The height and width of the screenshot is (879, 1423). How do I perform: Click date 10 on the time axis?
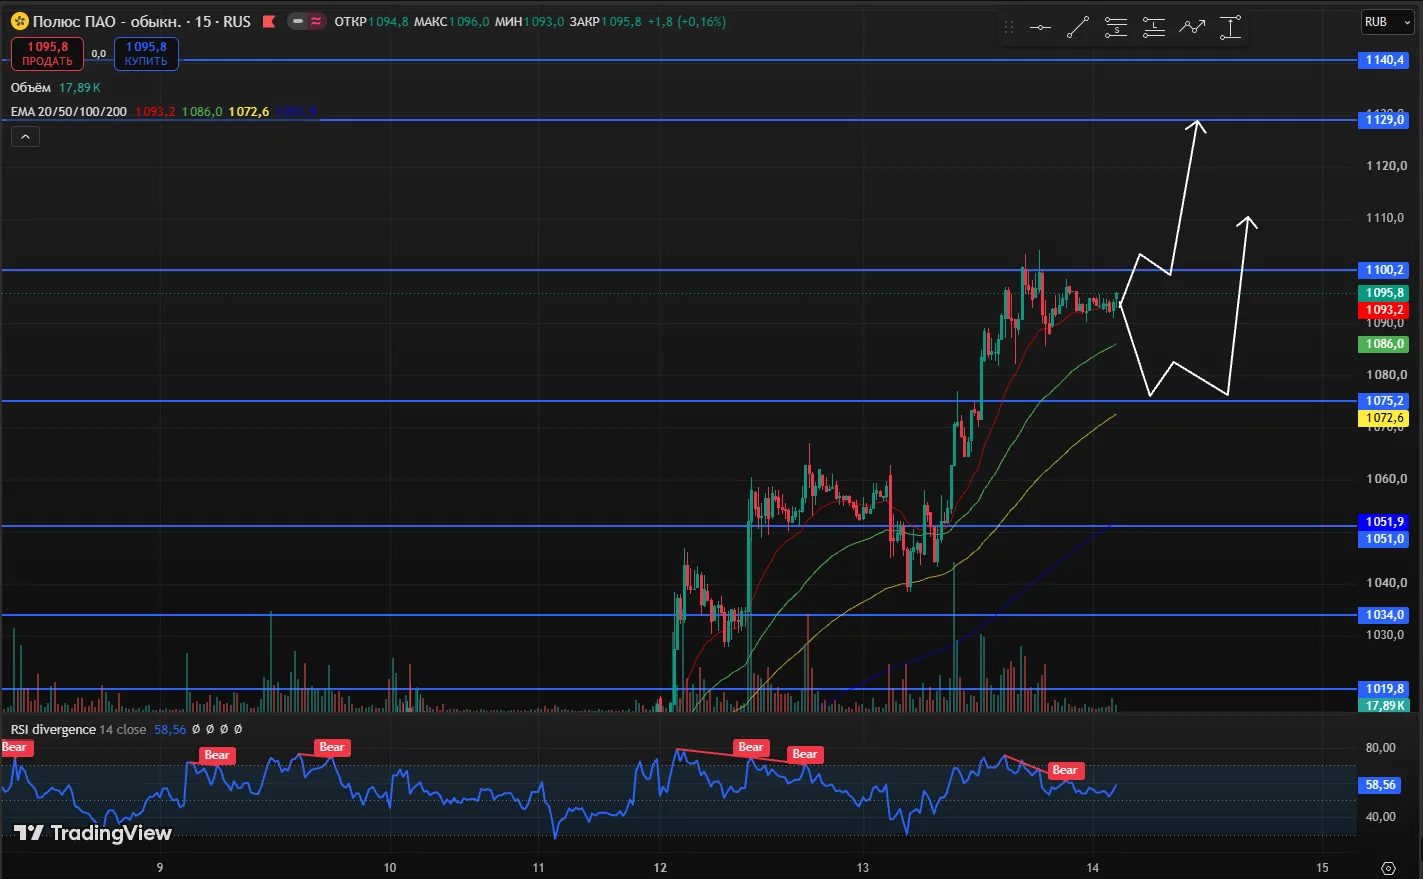tap(390, 867)
